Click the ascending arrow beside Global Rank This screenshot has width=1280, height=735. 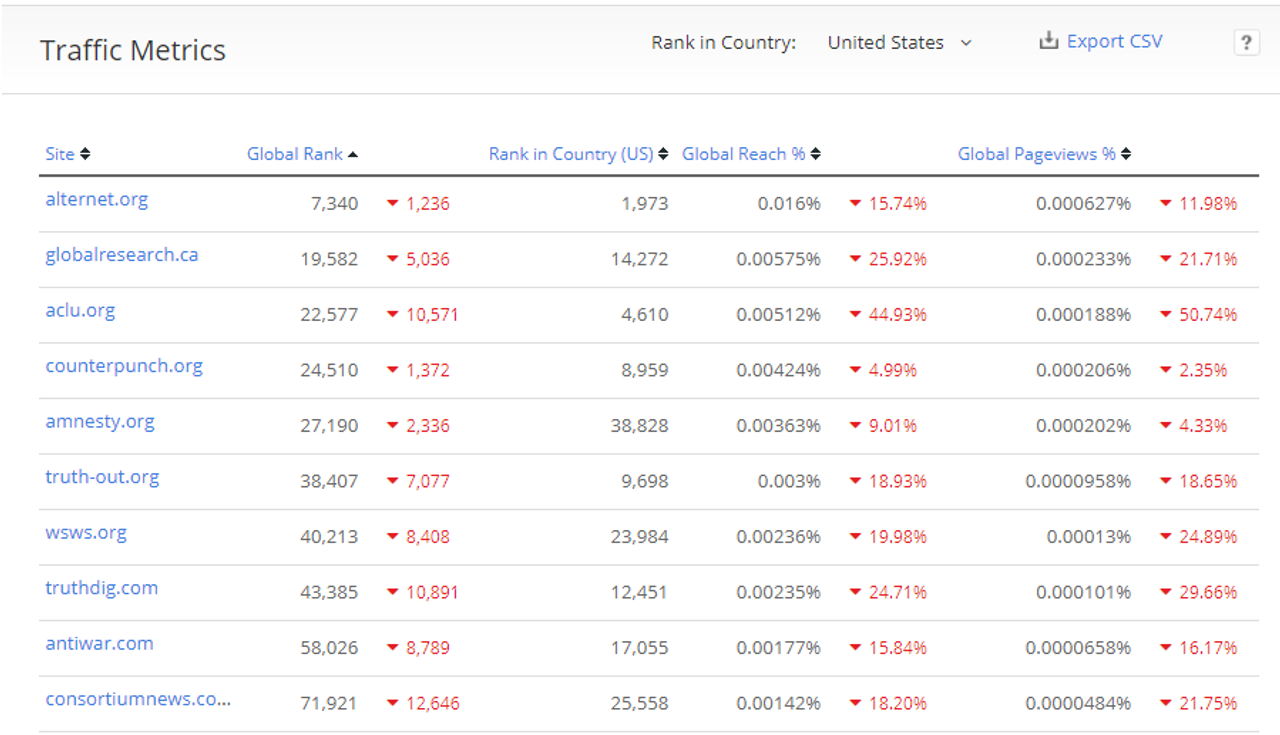(353, 154)
